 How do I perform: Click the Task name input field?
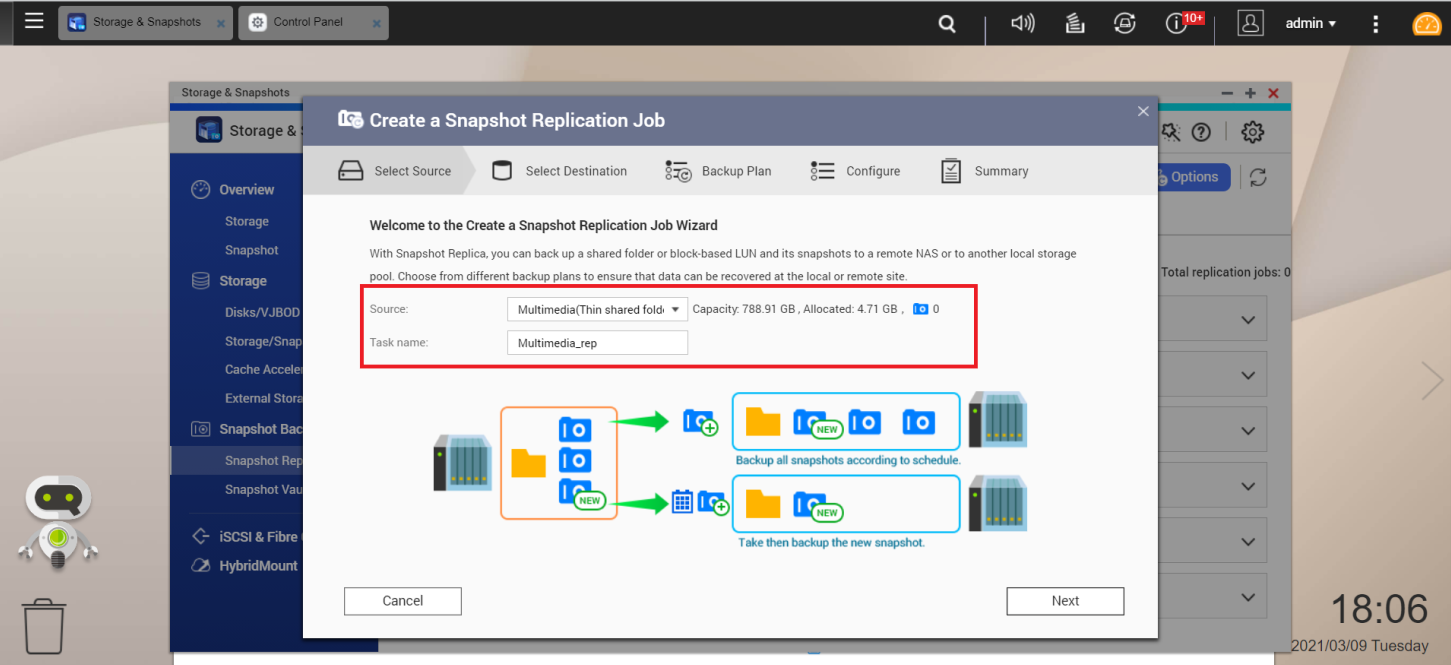(597, 343)
